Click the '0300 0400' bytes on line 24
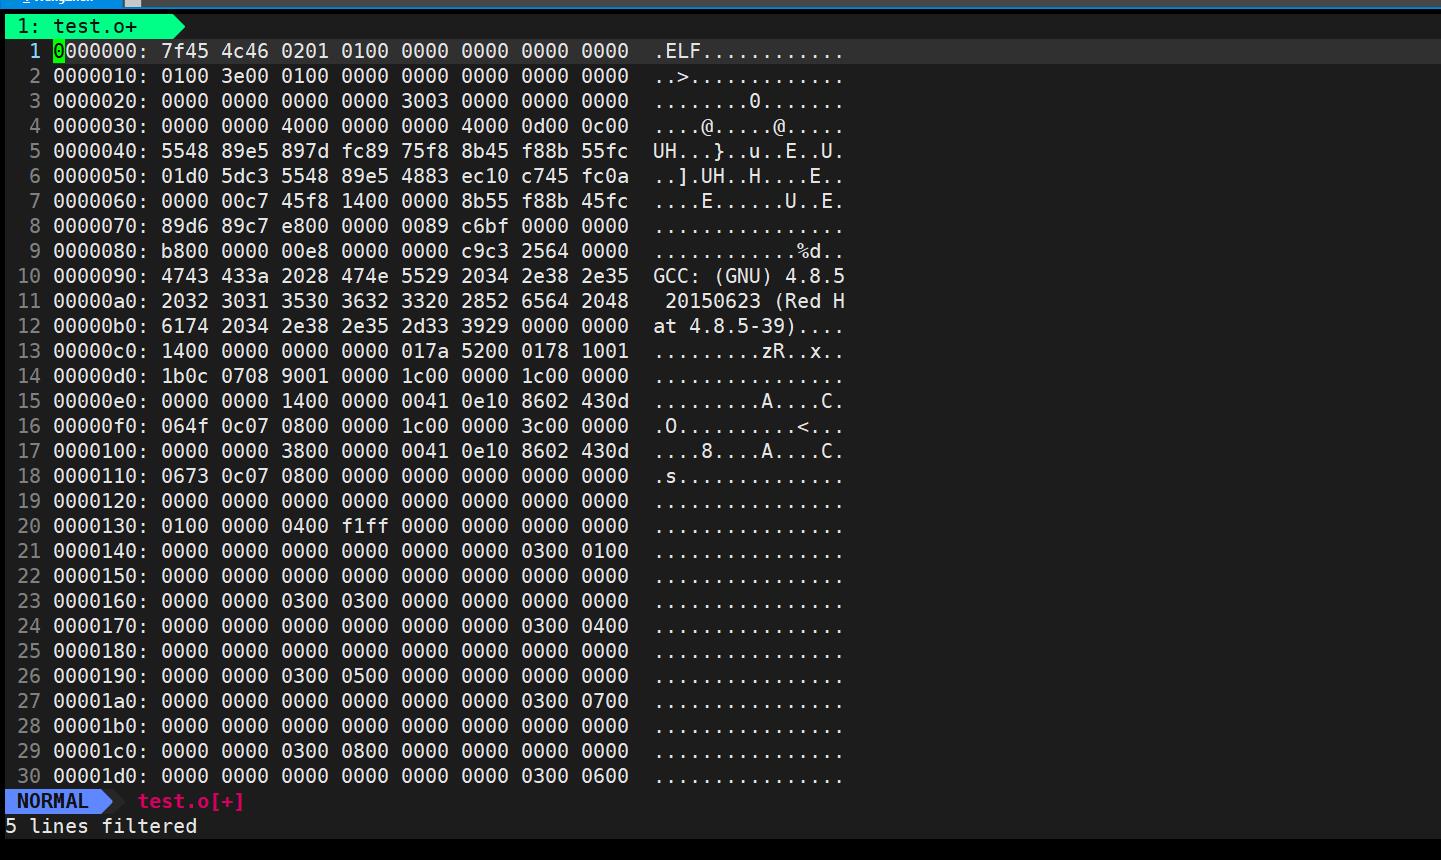The image size is (1441, 860). point(575,626)
